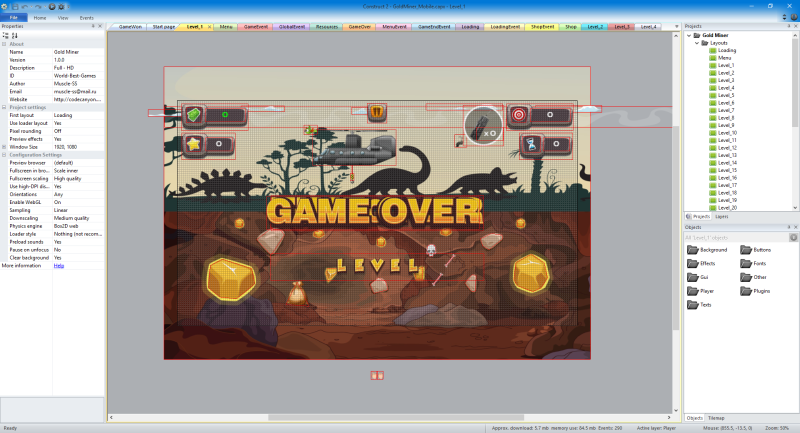Pin the Properties panel

93,26
